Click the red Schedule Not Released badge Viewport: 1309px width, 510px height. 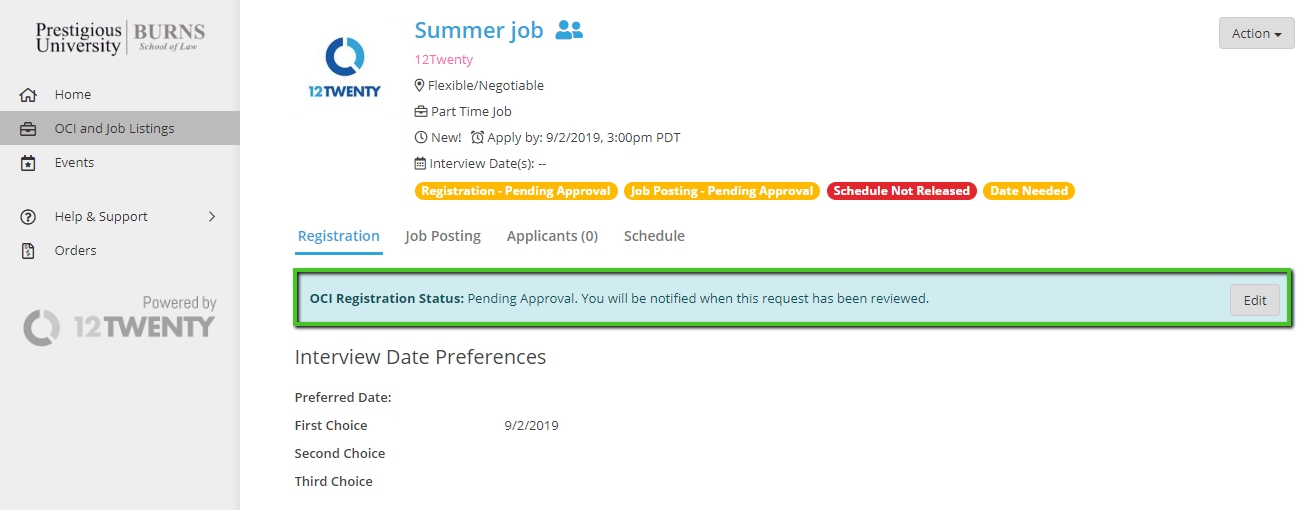(x=901, y=191)
